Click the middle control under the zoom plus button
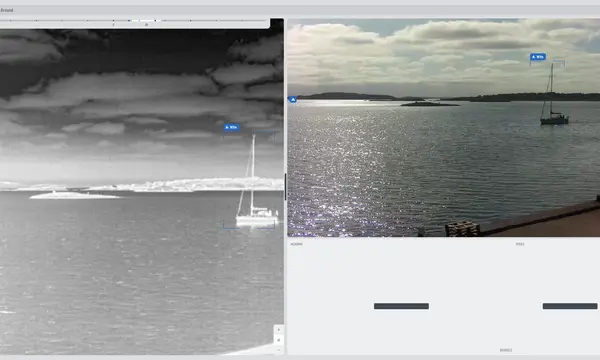Viewport: 600px width, 360px height. click(x=279, y=340)
